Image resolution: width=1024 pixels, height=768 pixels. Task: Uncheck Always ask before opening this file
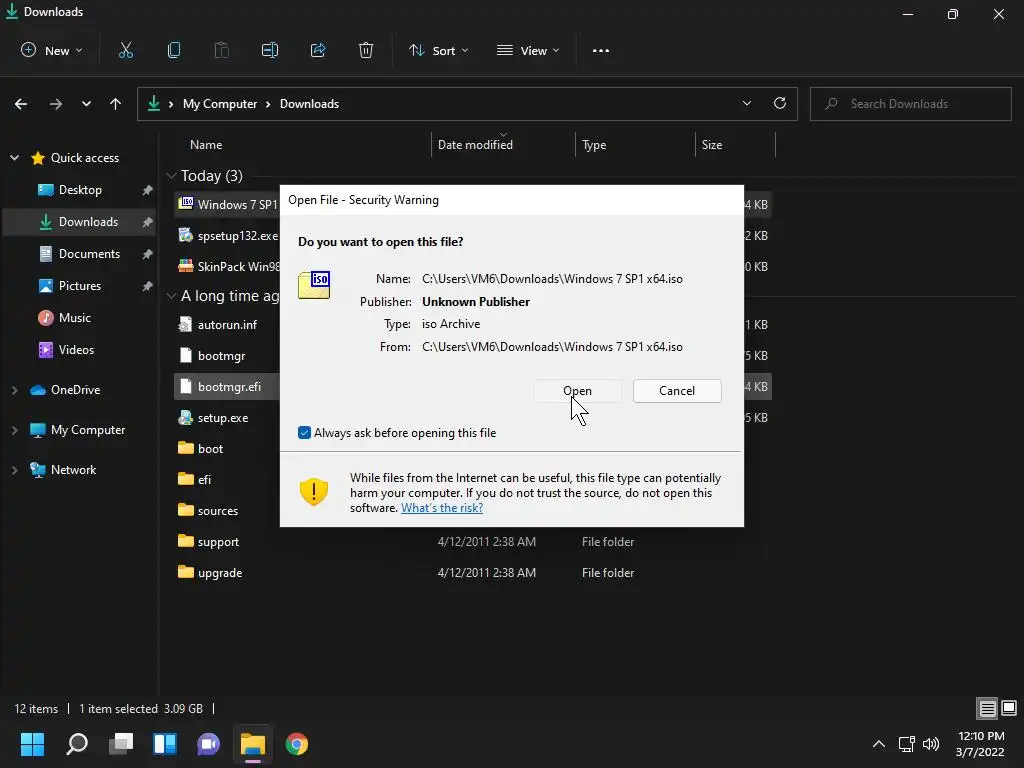pyautogui.click(x=304, y=432)
